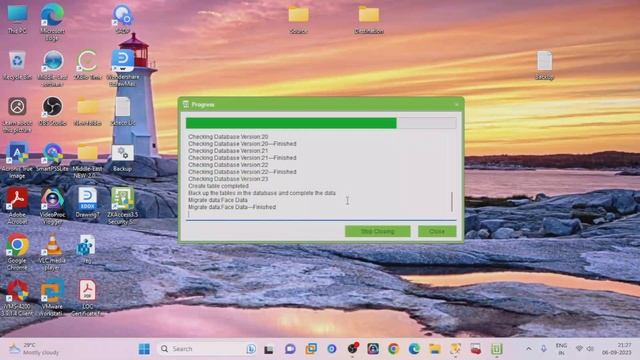Select New folder on desktop
The image size is (640, 360).
point(88,111)
